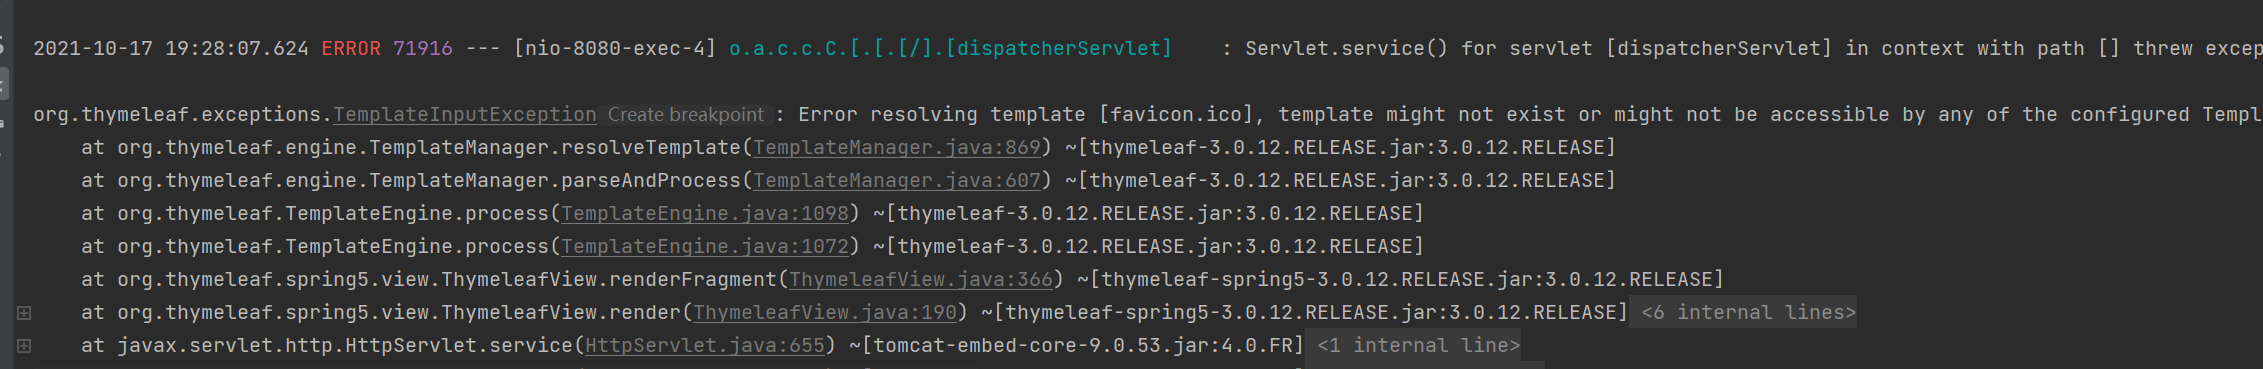Open ThymeleafView.java:366 source link
This screenshot has width=2263, height=369.
pyautogui.click(x=921, y=280)
